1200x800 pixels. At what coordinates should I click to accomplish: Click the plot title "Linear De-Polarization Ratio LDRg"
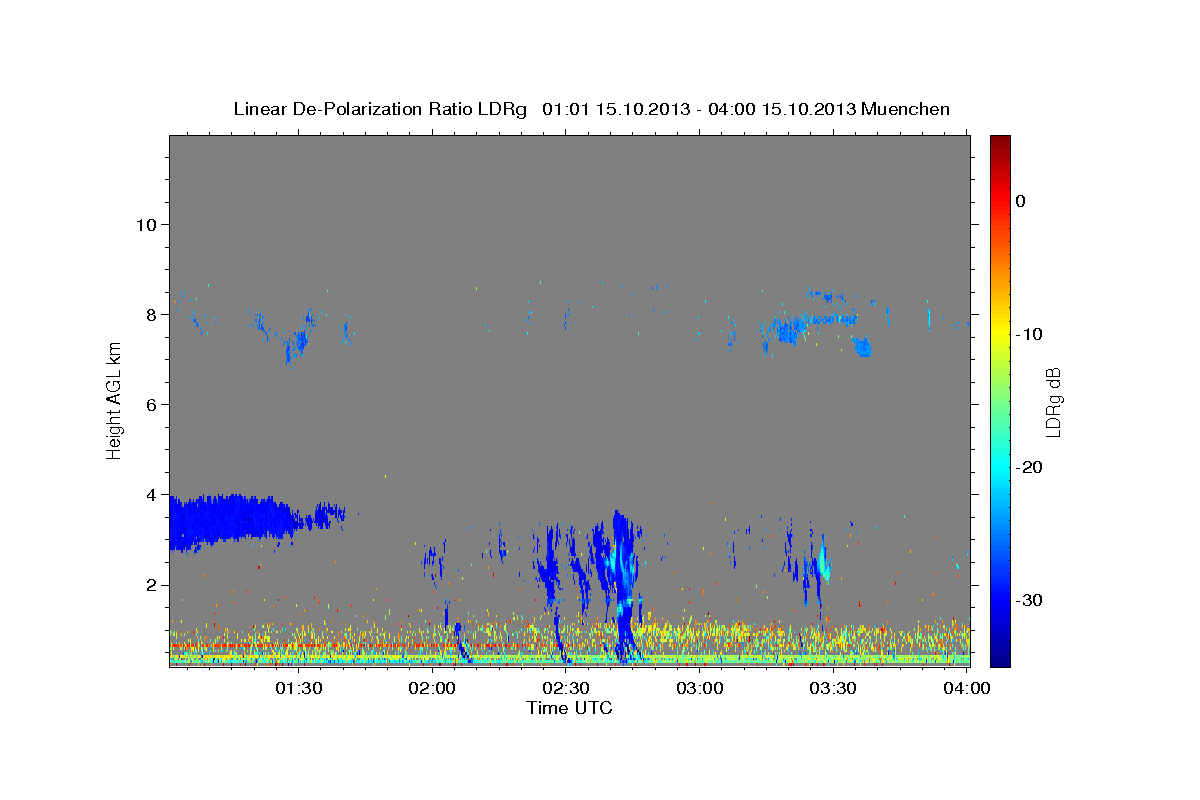pos(379,109)
